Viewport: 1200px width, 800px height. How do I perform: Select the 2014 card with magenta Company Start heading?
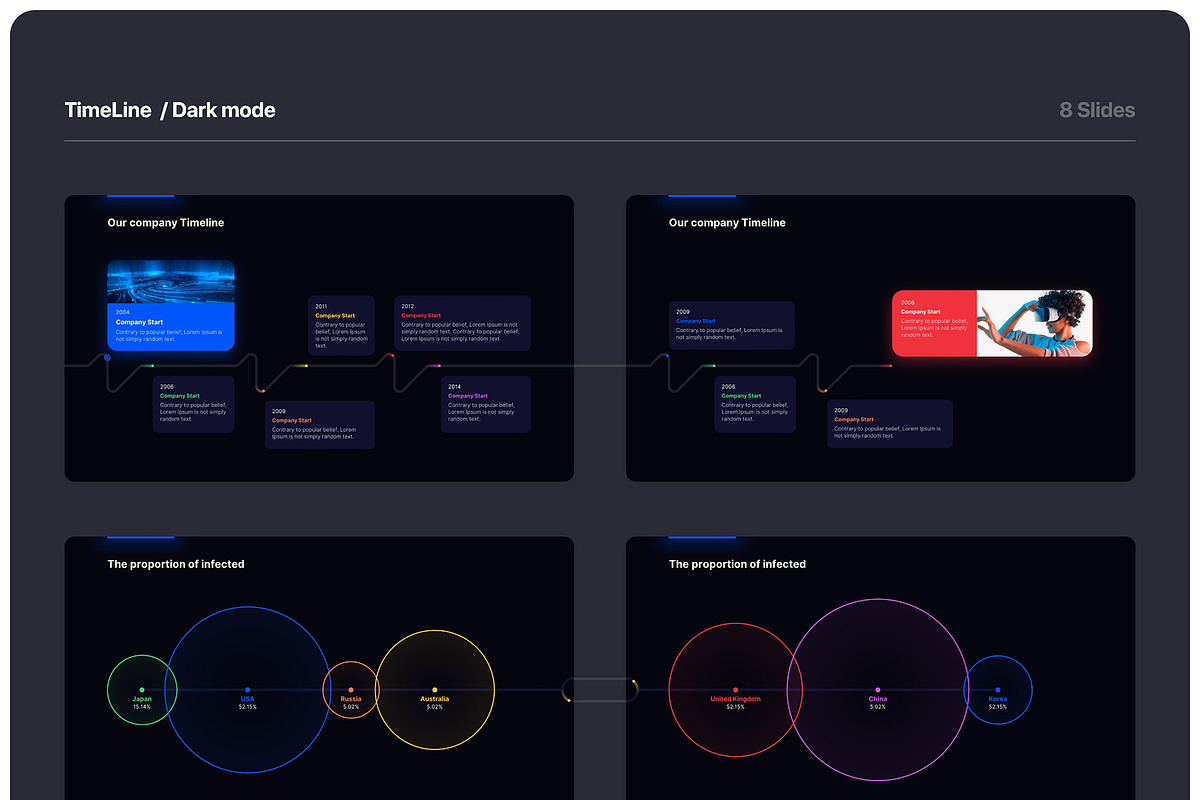[x=486, y=404]
